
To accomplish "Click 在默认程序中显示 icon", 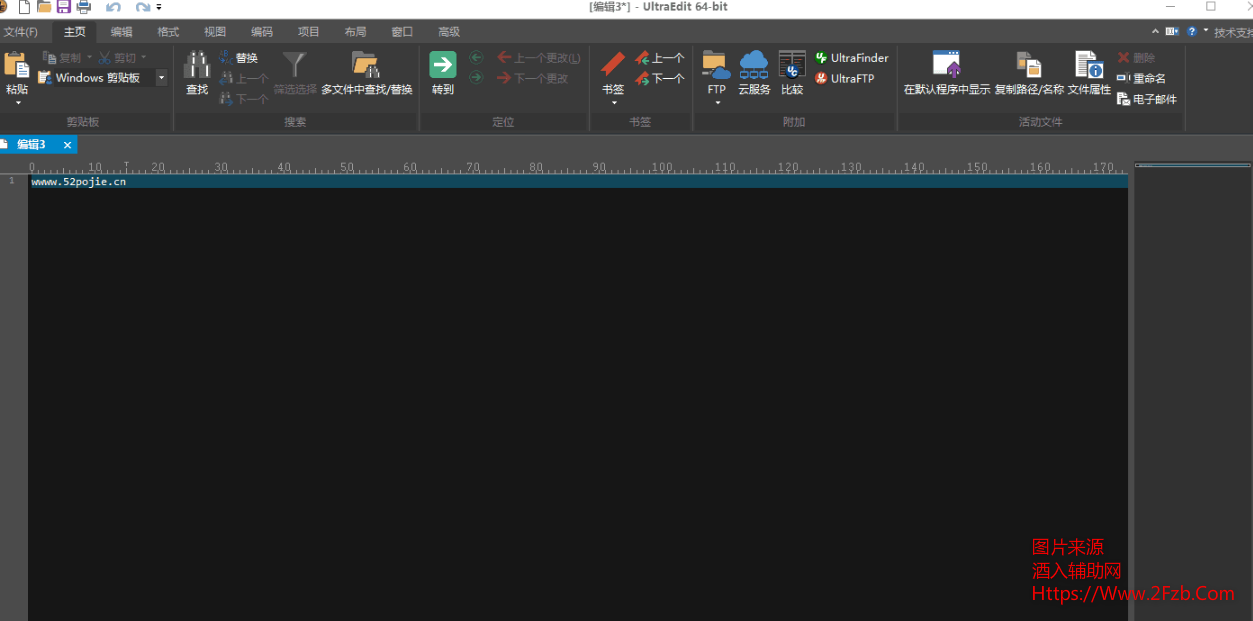I will 946,65.
